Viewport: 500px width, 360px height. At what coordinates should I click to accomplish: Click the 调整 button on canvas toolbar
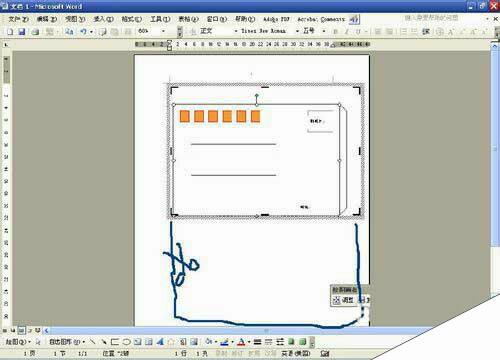coord(344,300)
